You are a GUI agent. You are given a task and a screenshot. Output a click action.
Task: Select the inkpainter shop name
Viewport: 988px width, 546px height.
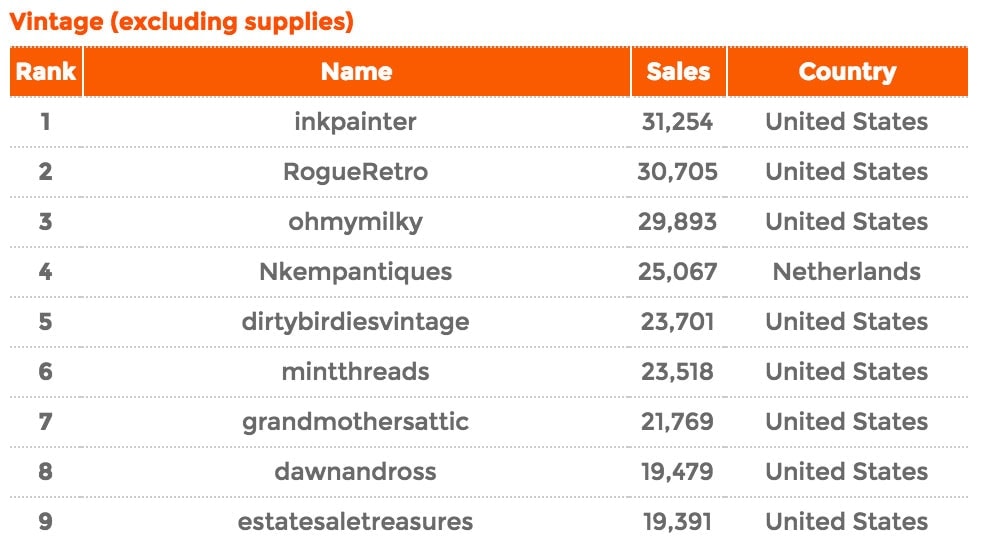click(x=355, y=122)
